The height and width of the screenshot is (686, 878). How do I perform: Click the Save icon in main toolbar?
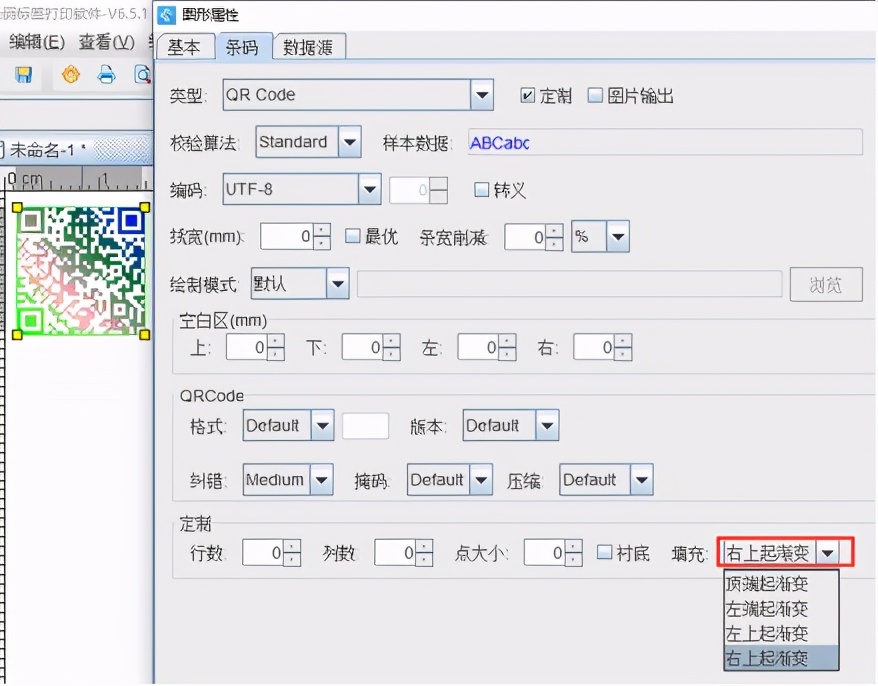[24, 74]
